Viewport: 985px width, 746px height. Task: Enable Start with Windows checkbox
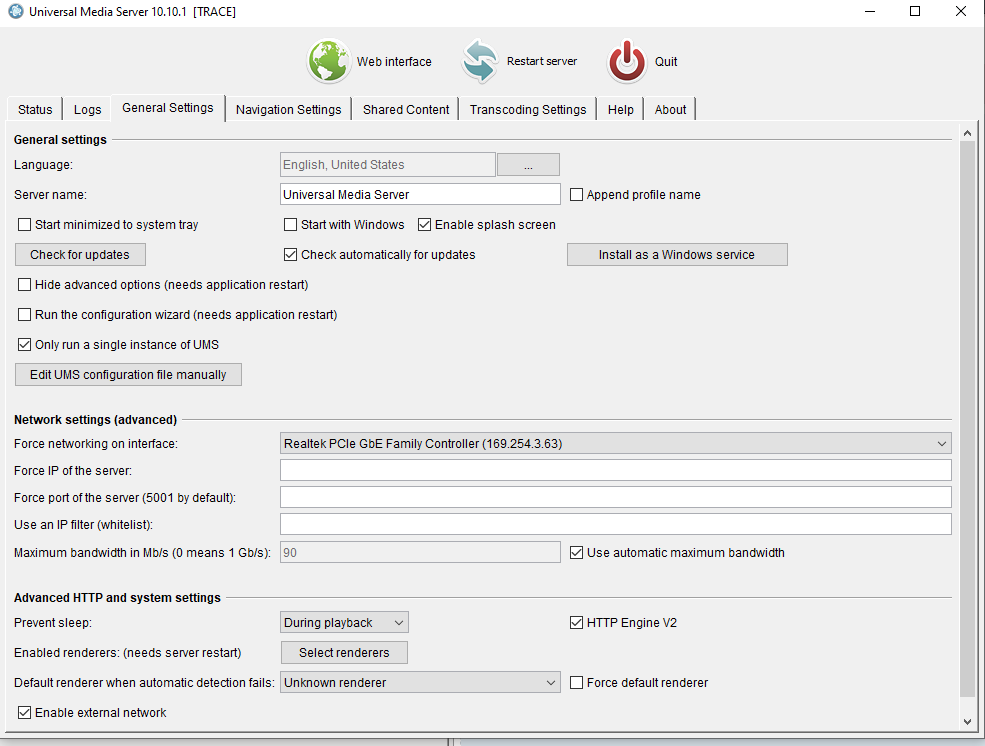[290, 225]
